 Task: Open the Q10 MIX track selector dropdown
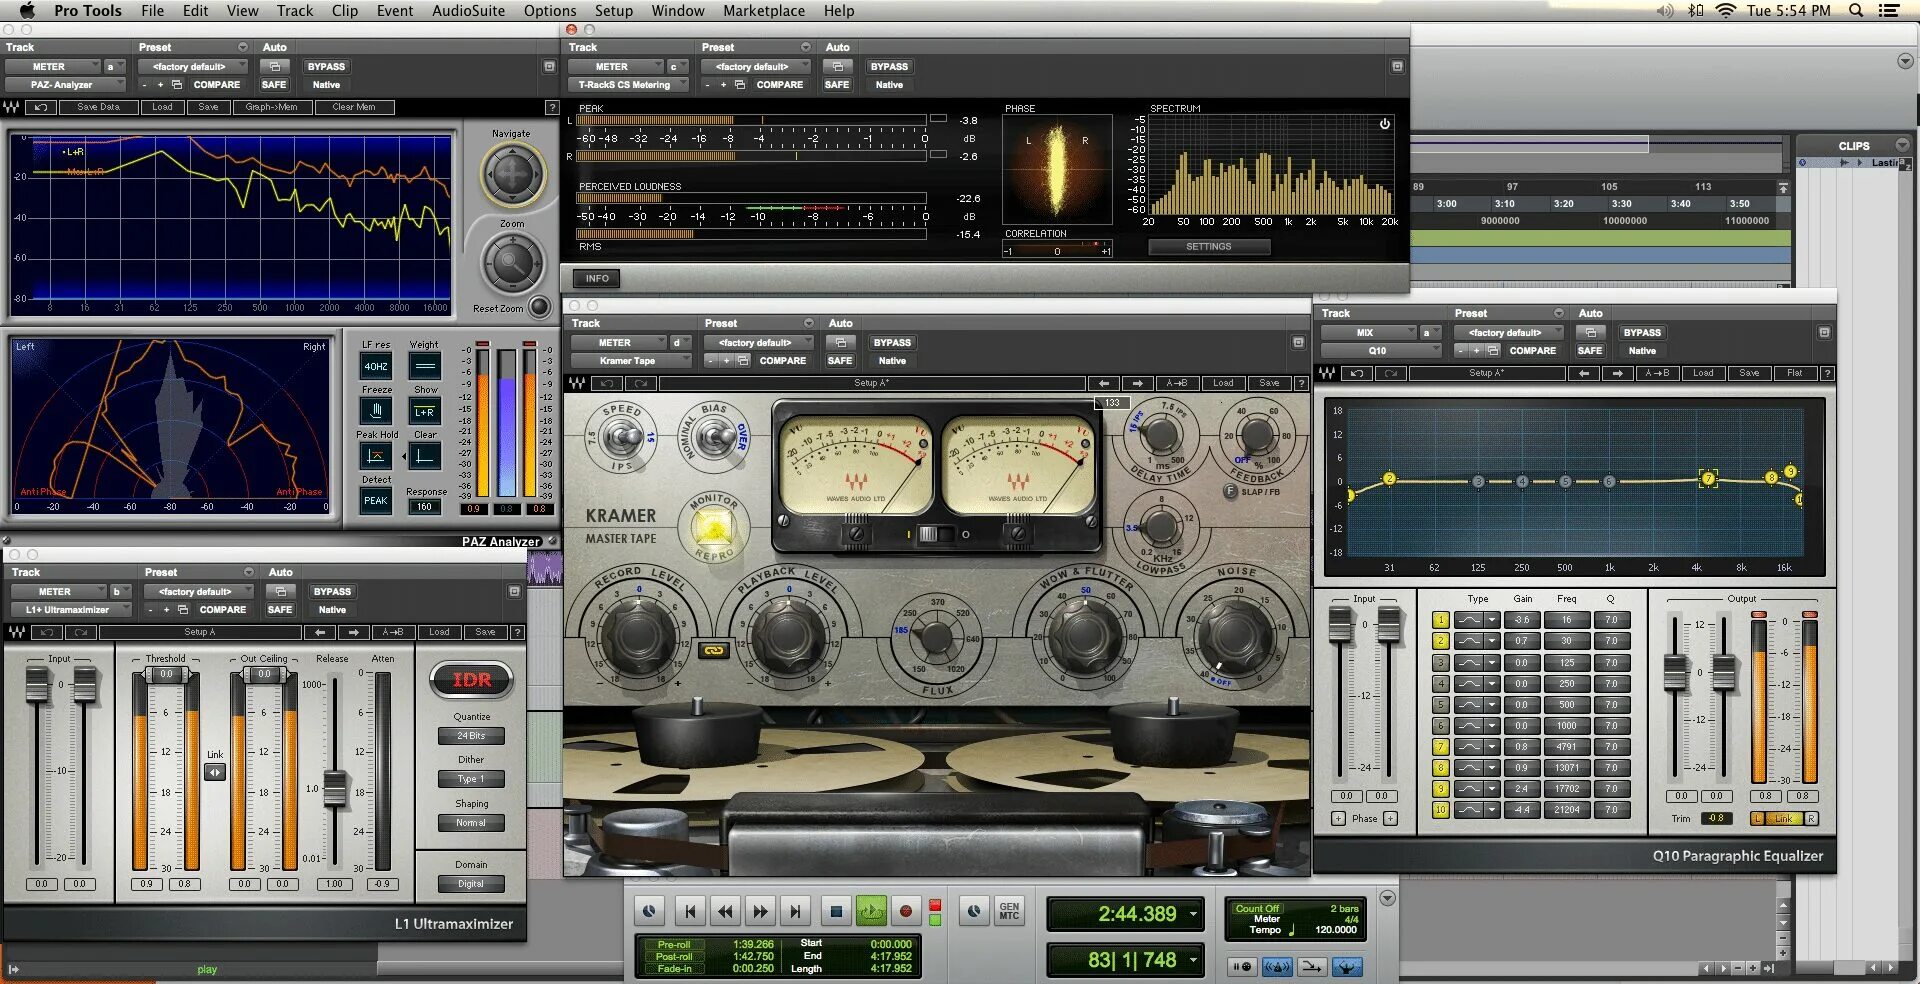point(1370,333)
